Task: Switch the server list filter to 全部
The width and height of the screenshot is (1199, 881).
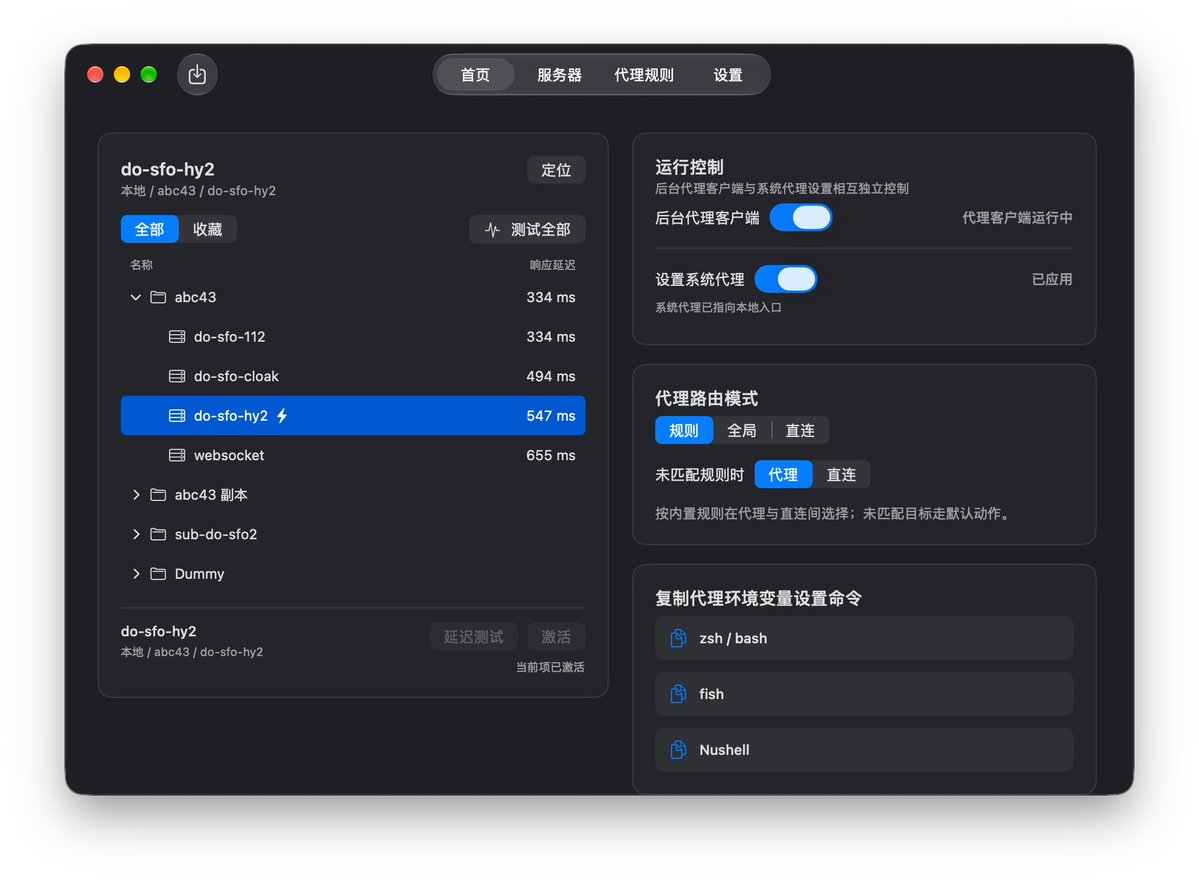Action: pos(149,229)
